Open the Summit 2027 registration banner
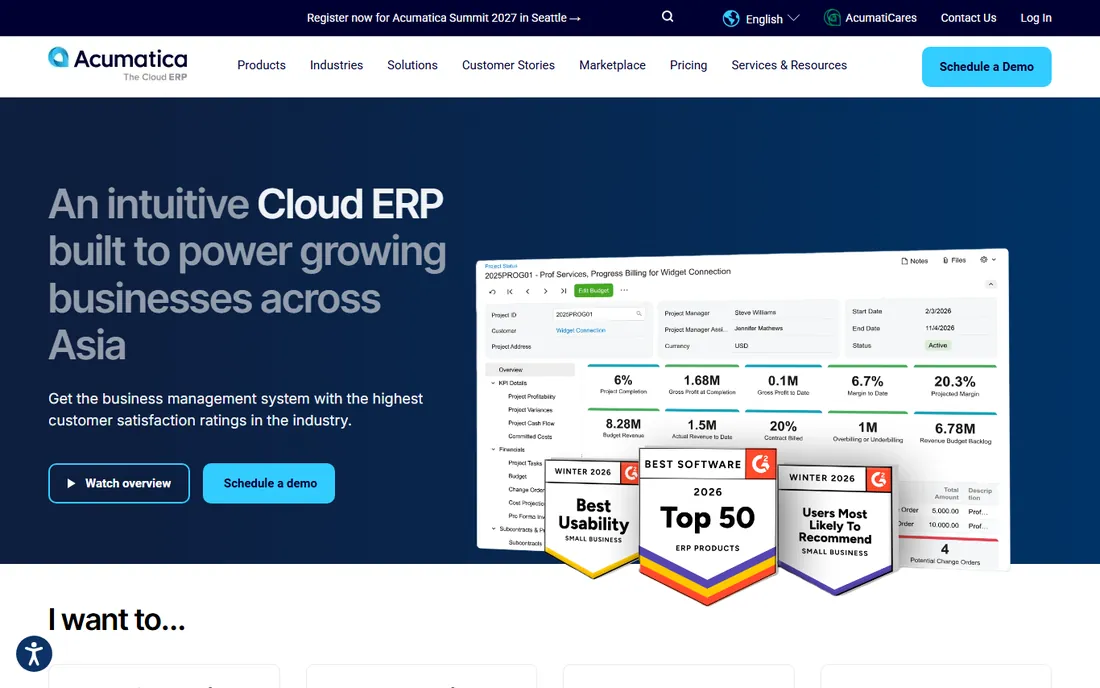Viewport: 1100px width, 688px height. 443,18
